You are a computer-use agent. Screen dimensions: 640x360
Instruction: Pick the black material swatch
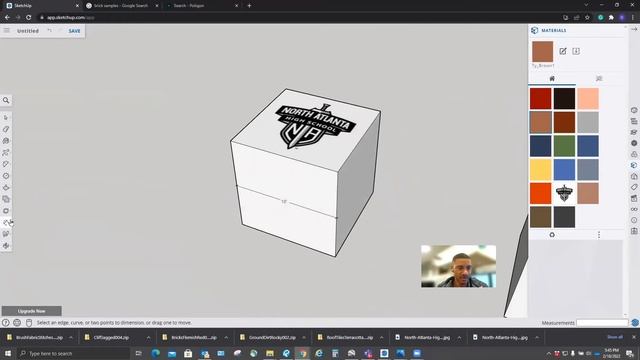point(564,98)
